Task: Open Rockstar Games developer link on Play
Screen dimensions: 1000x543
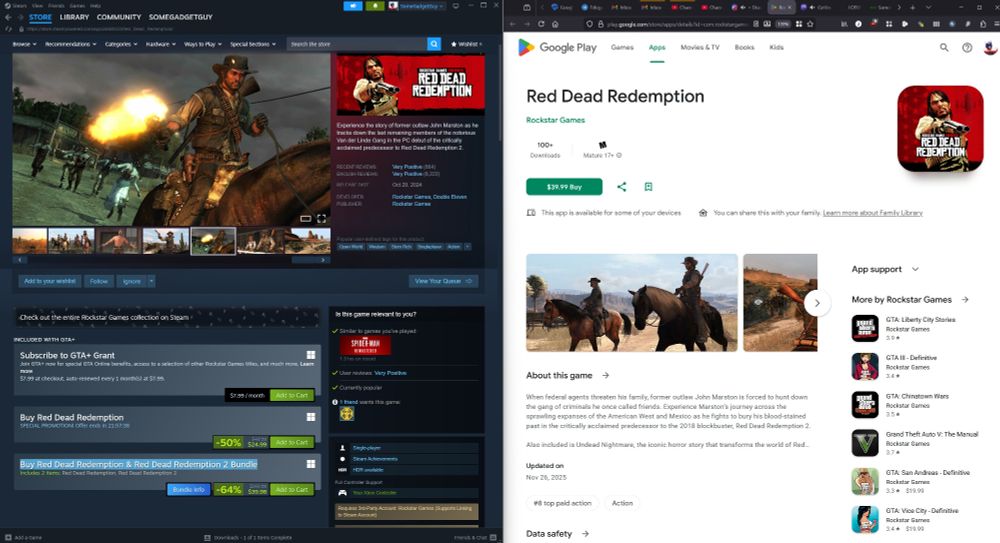Action: click(555, 120)
